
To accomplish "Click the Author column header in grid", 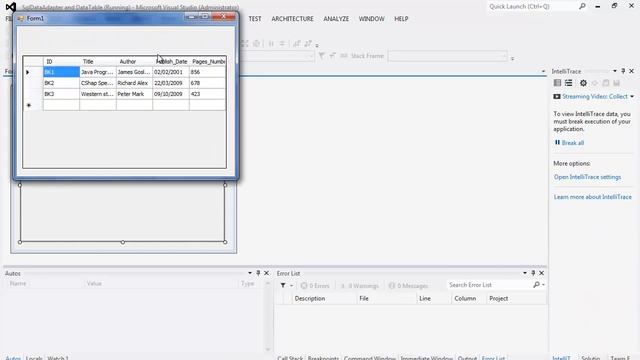I will point(134,61).
